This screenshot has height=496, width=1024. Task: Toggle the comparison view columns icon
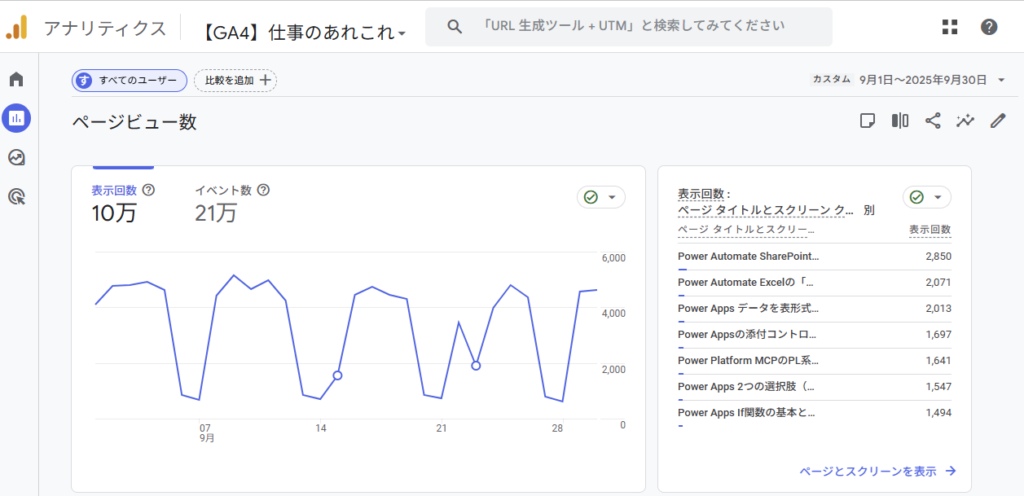coord(900,121)
